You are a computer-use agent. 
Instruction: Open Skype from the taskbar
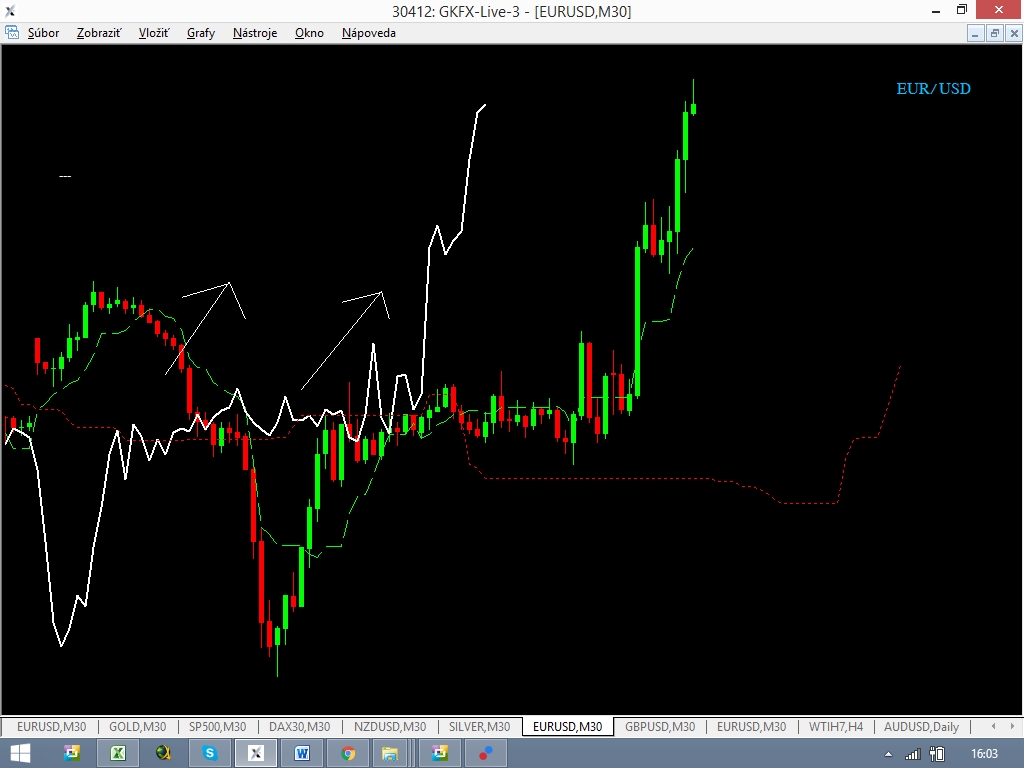(210, 753)
